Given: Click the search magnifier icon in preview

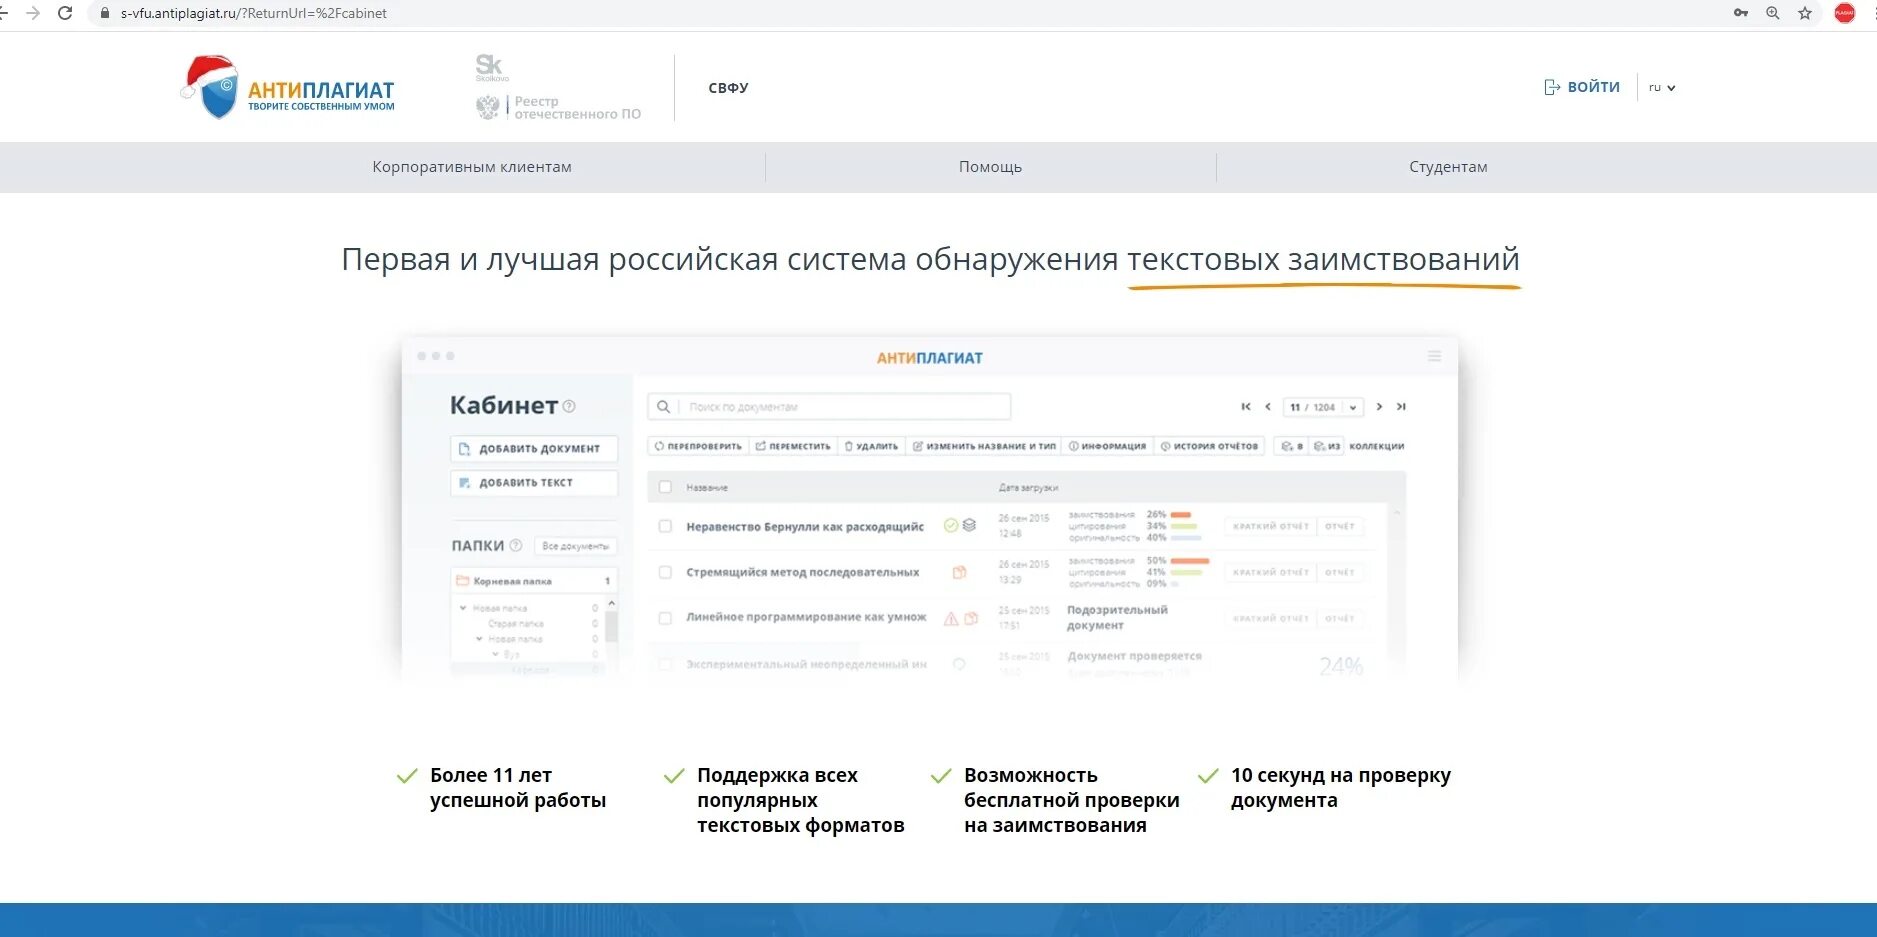Looking at the screenshot, I should point(663,407).
